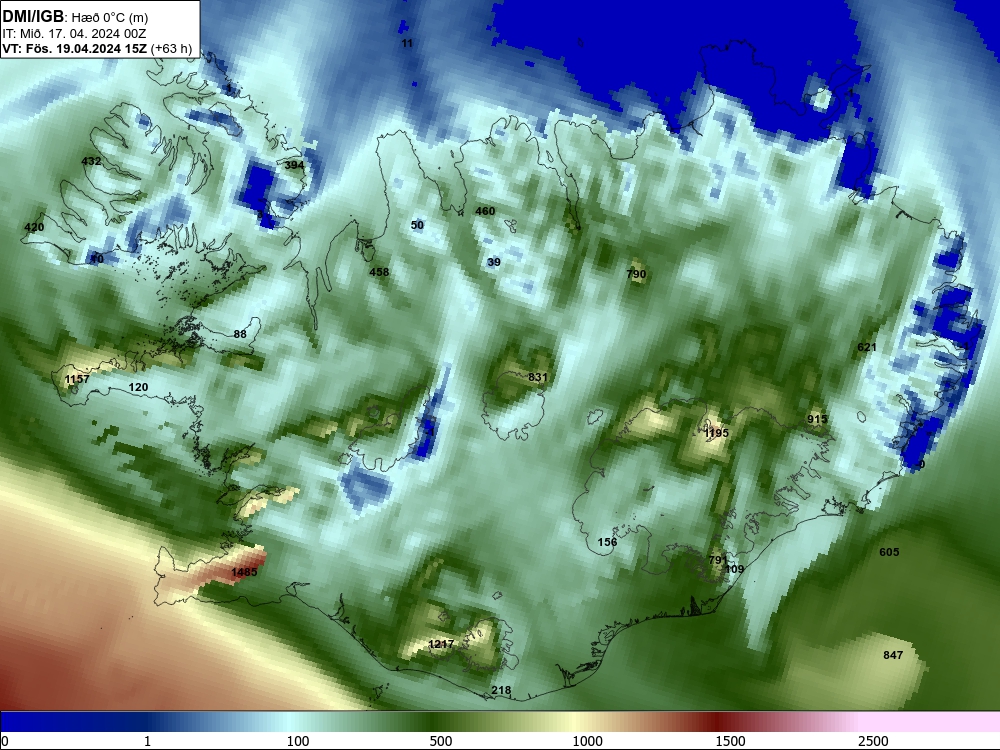Viewport: 1000px width, 750px height.
Task: Click the map value 218
Action: coord(501,690)
